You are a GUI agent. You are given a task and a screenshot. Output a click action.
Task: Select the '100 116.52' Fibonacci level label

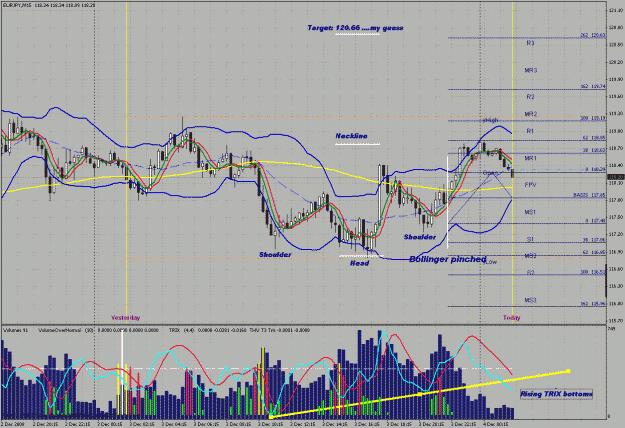pos(593,271)
